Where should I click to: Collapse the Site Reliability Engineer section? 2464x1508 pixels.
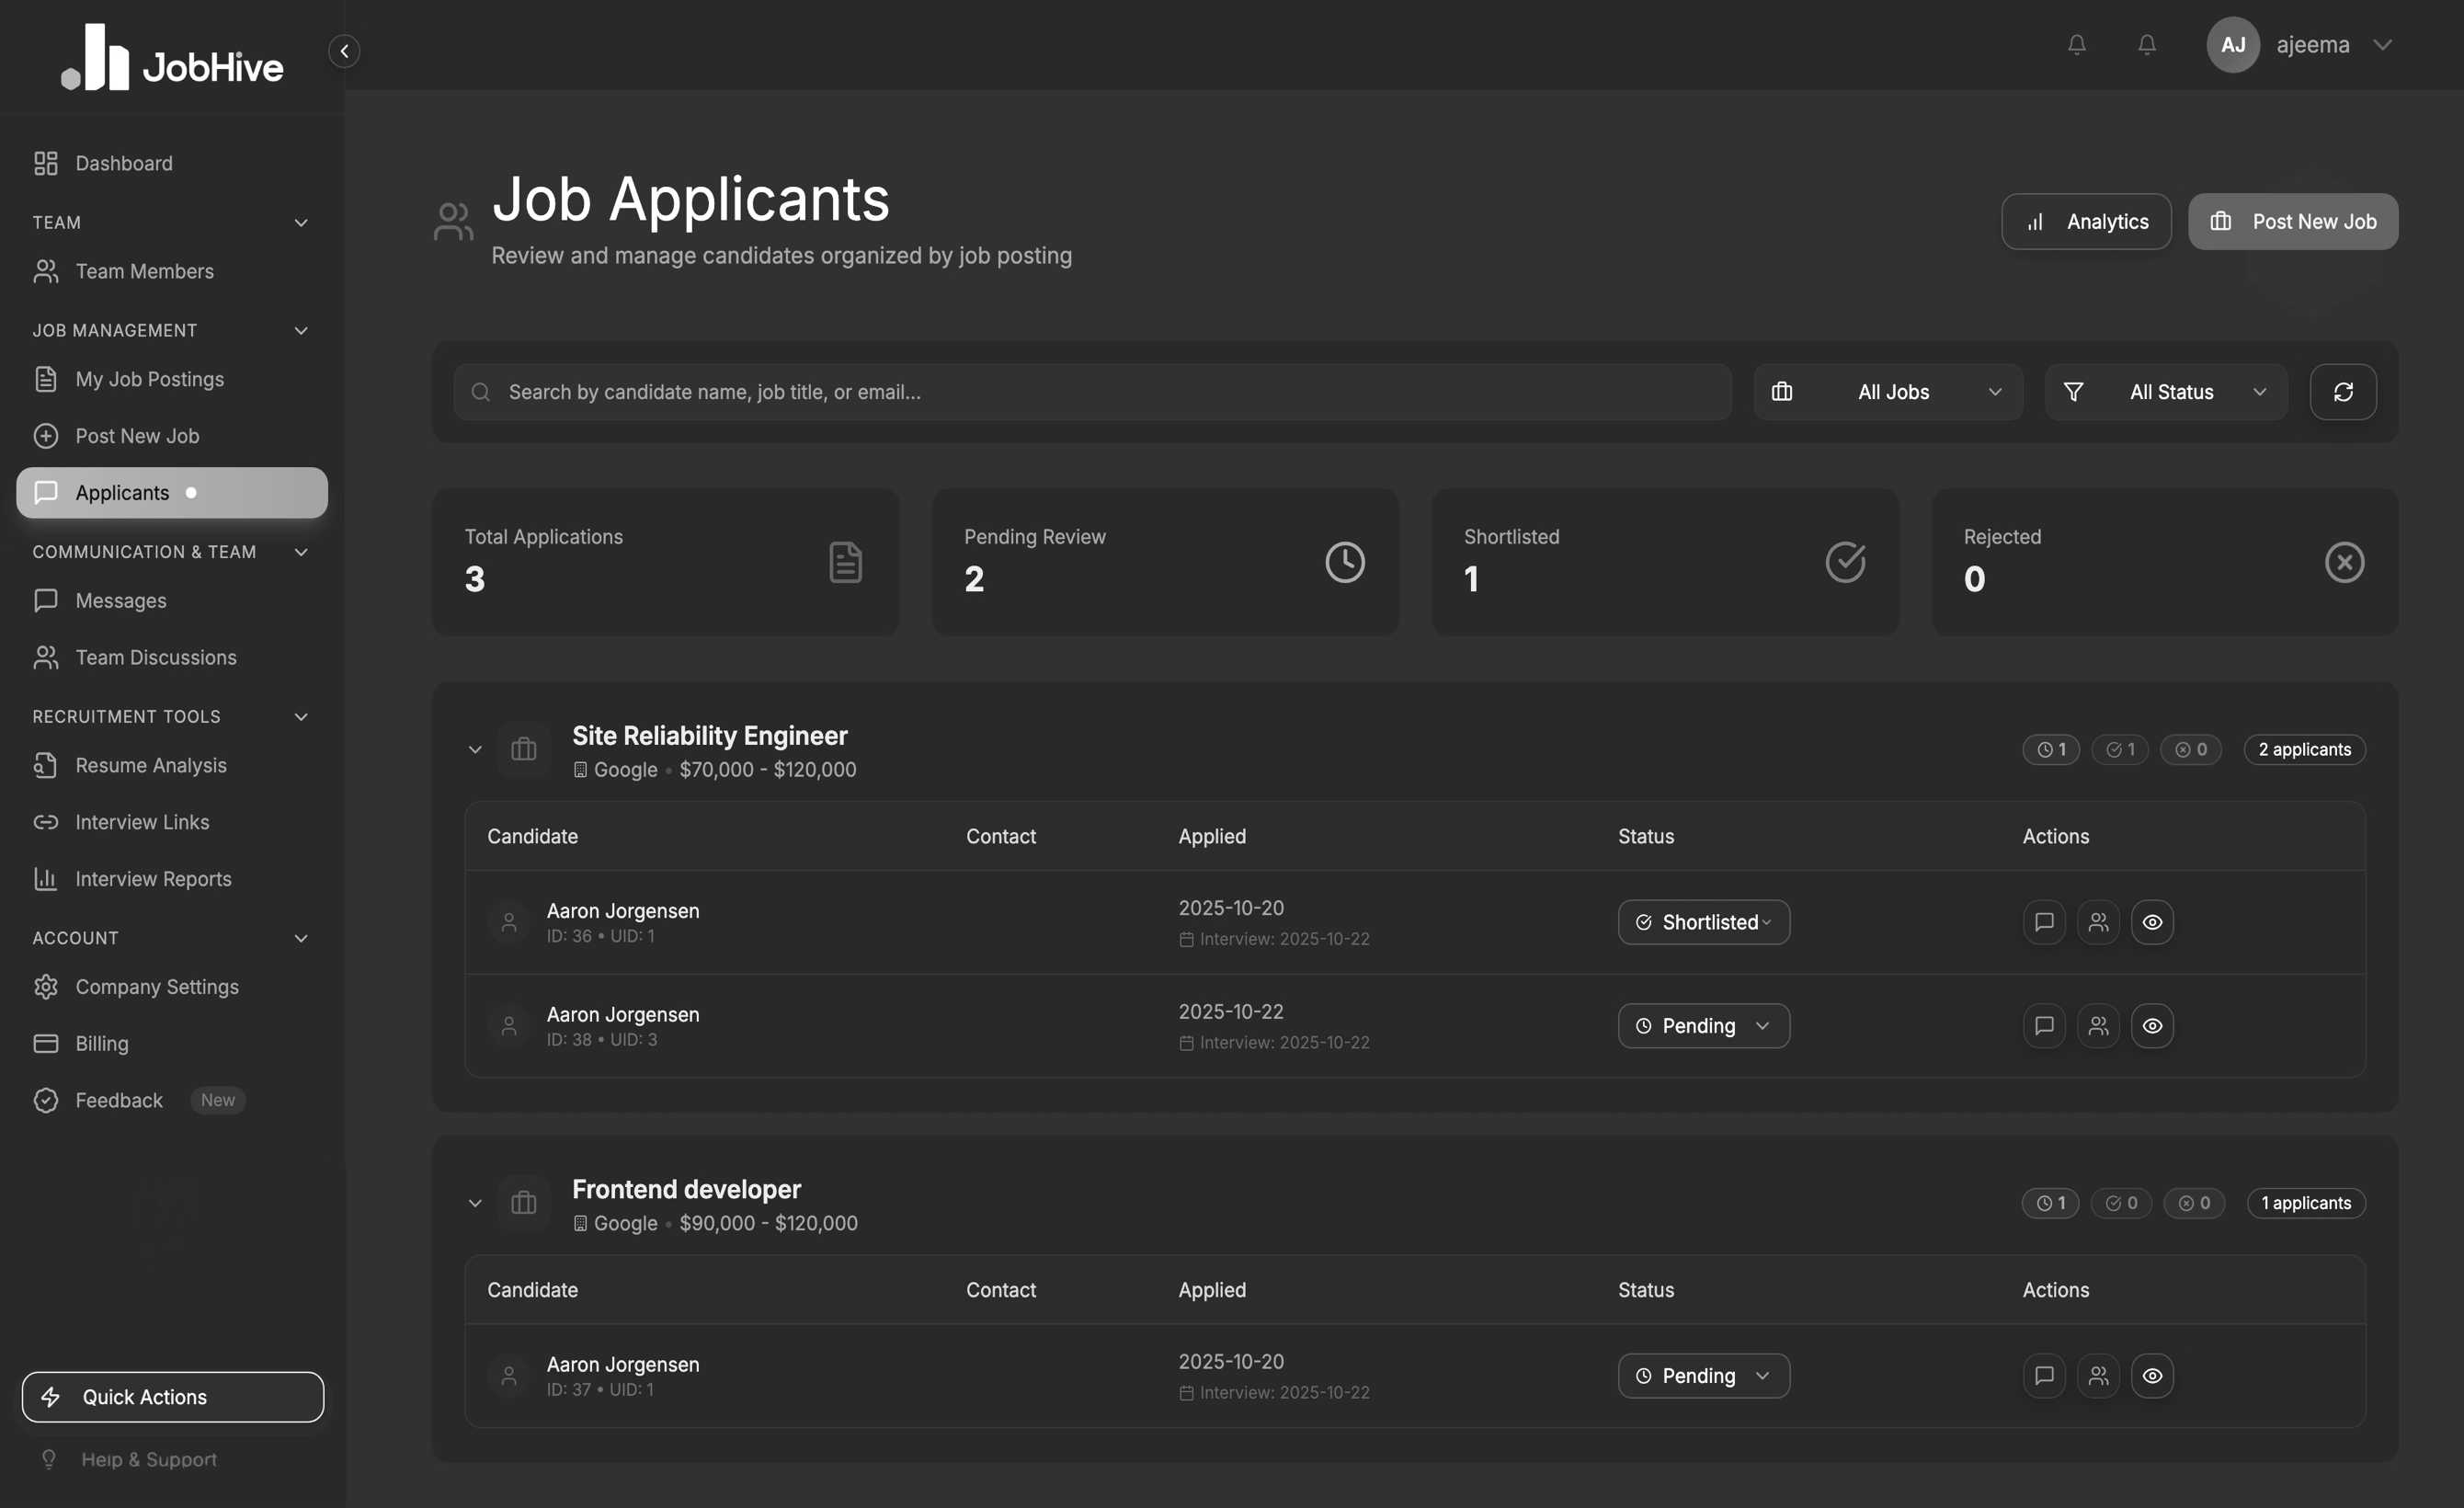click(475, 749)
